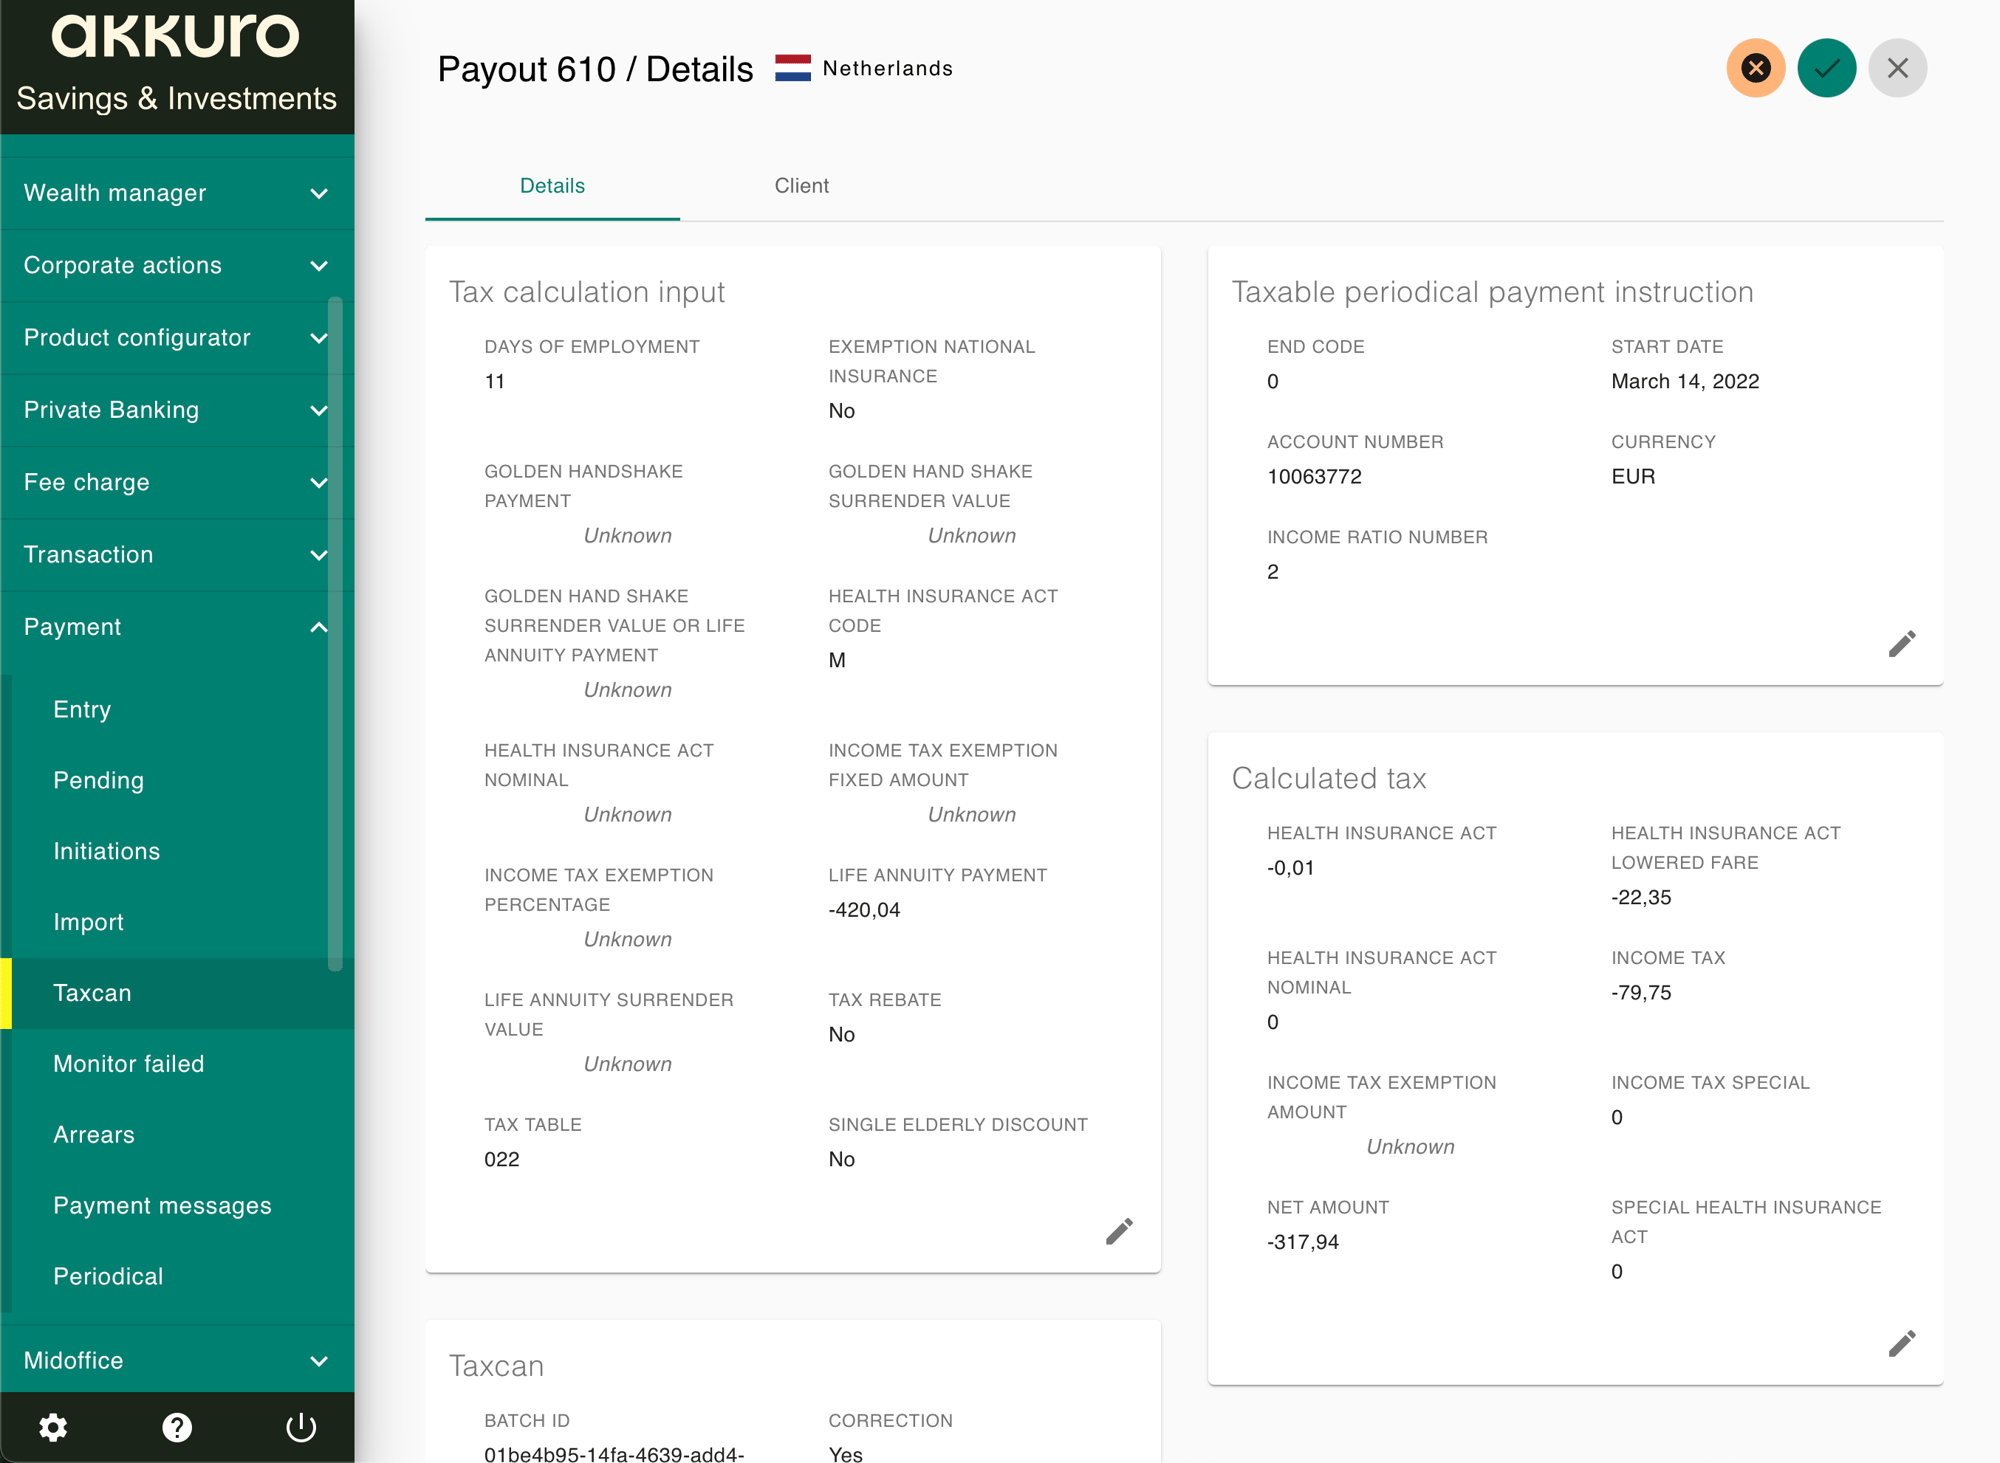Edit the Tax calculation input card
This screenshot has height=1463, width=2000.
[1119, 1231]
